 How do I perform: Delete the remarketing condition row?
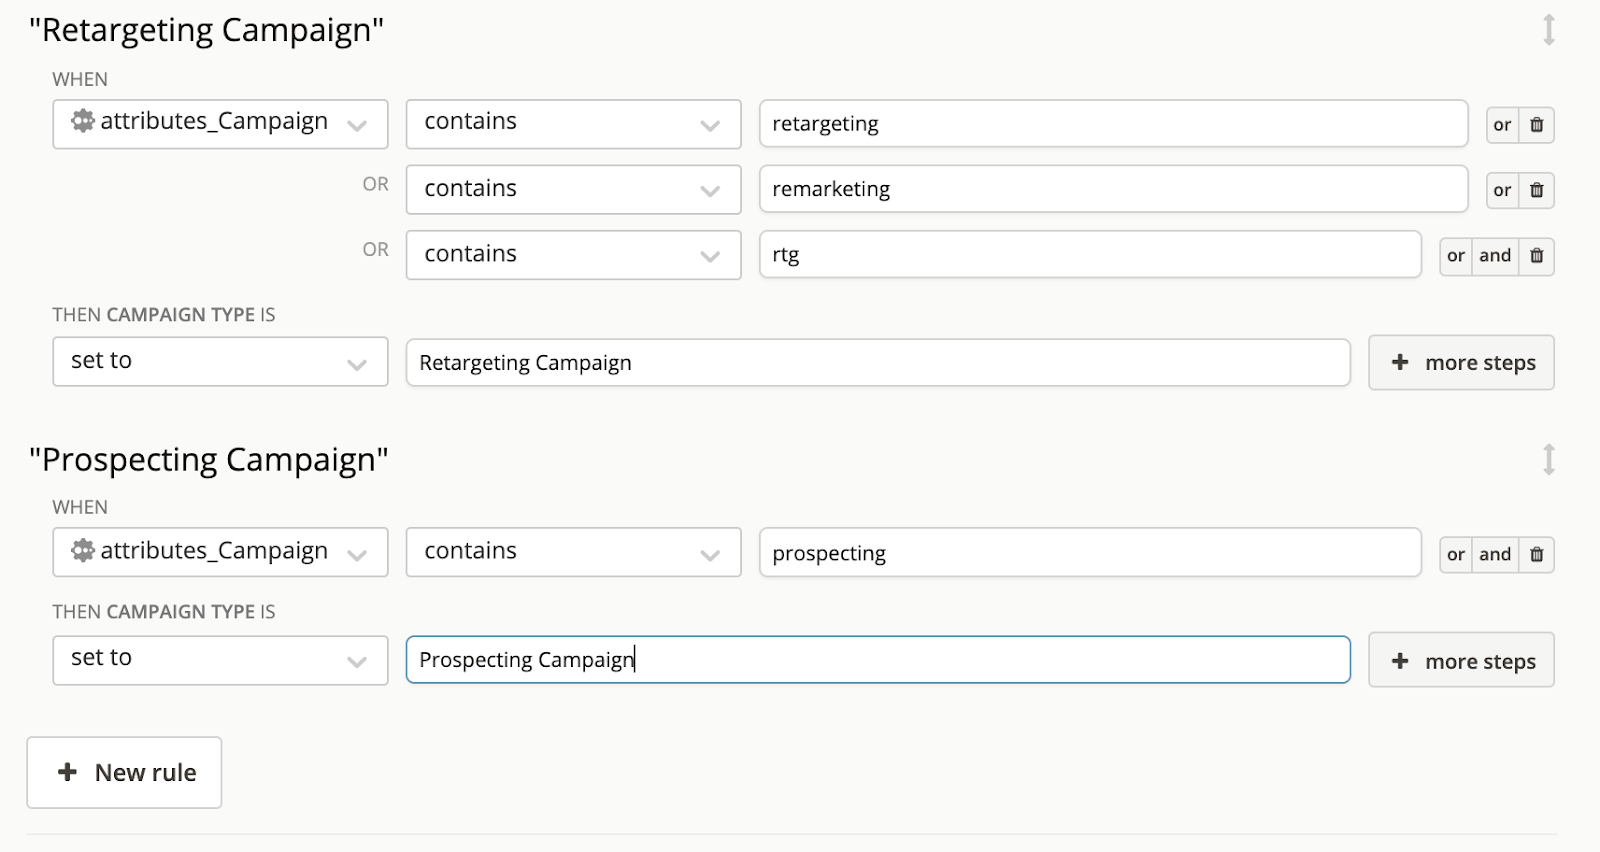pyautogui.click(x=1537, y=190)
